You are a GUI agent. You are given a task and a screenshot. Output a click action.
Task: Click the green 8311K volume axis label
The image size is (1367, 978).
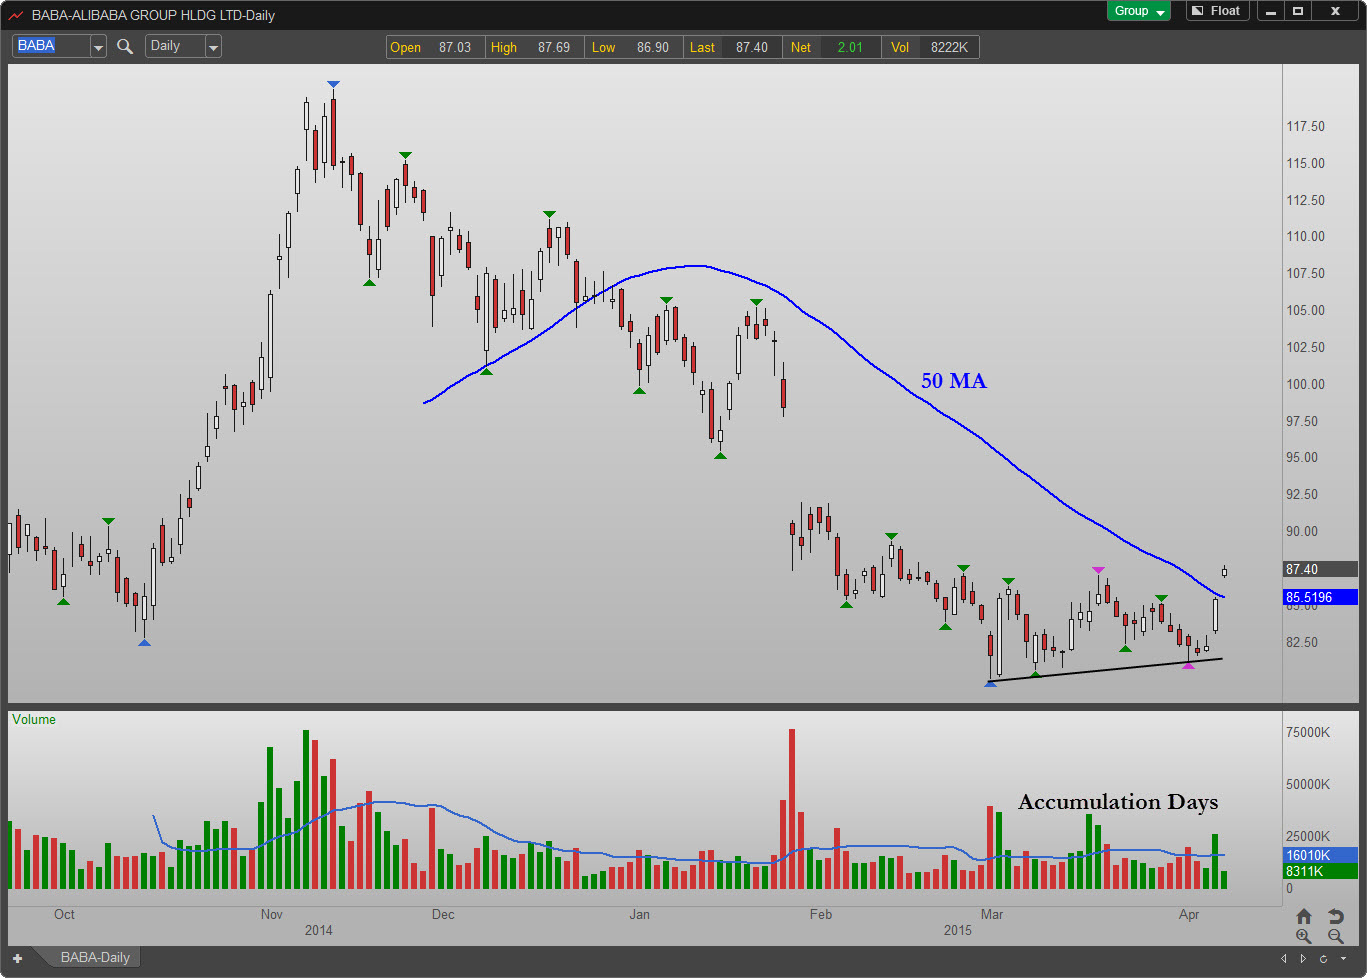(x=1320, y=871)
